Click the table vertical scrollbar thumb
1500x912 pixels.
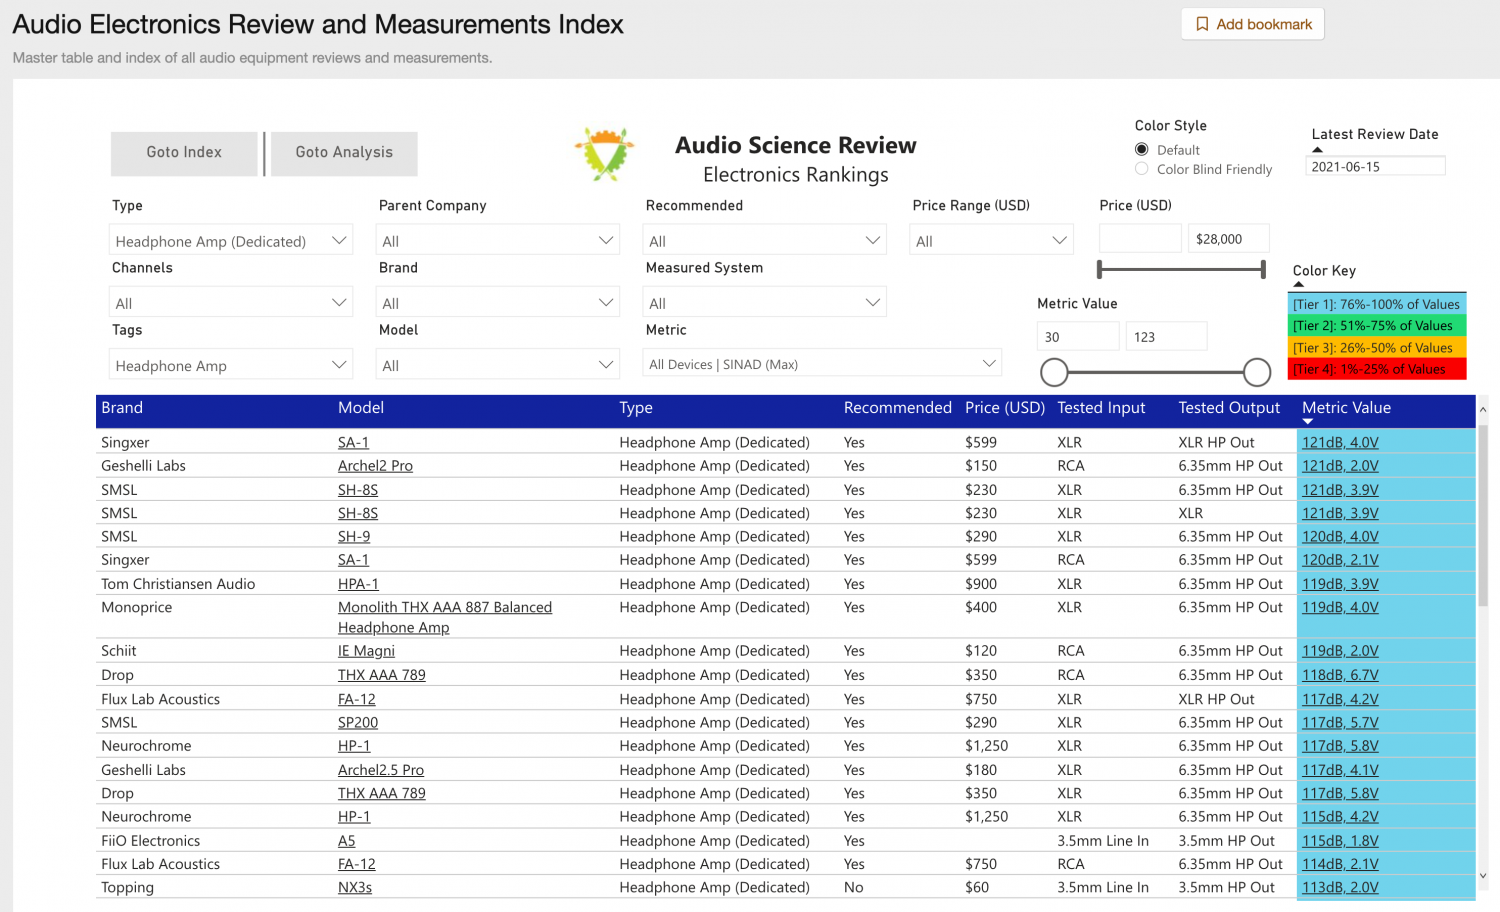pyautogui.click(x=1483, y=515)
